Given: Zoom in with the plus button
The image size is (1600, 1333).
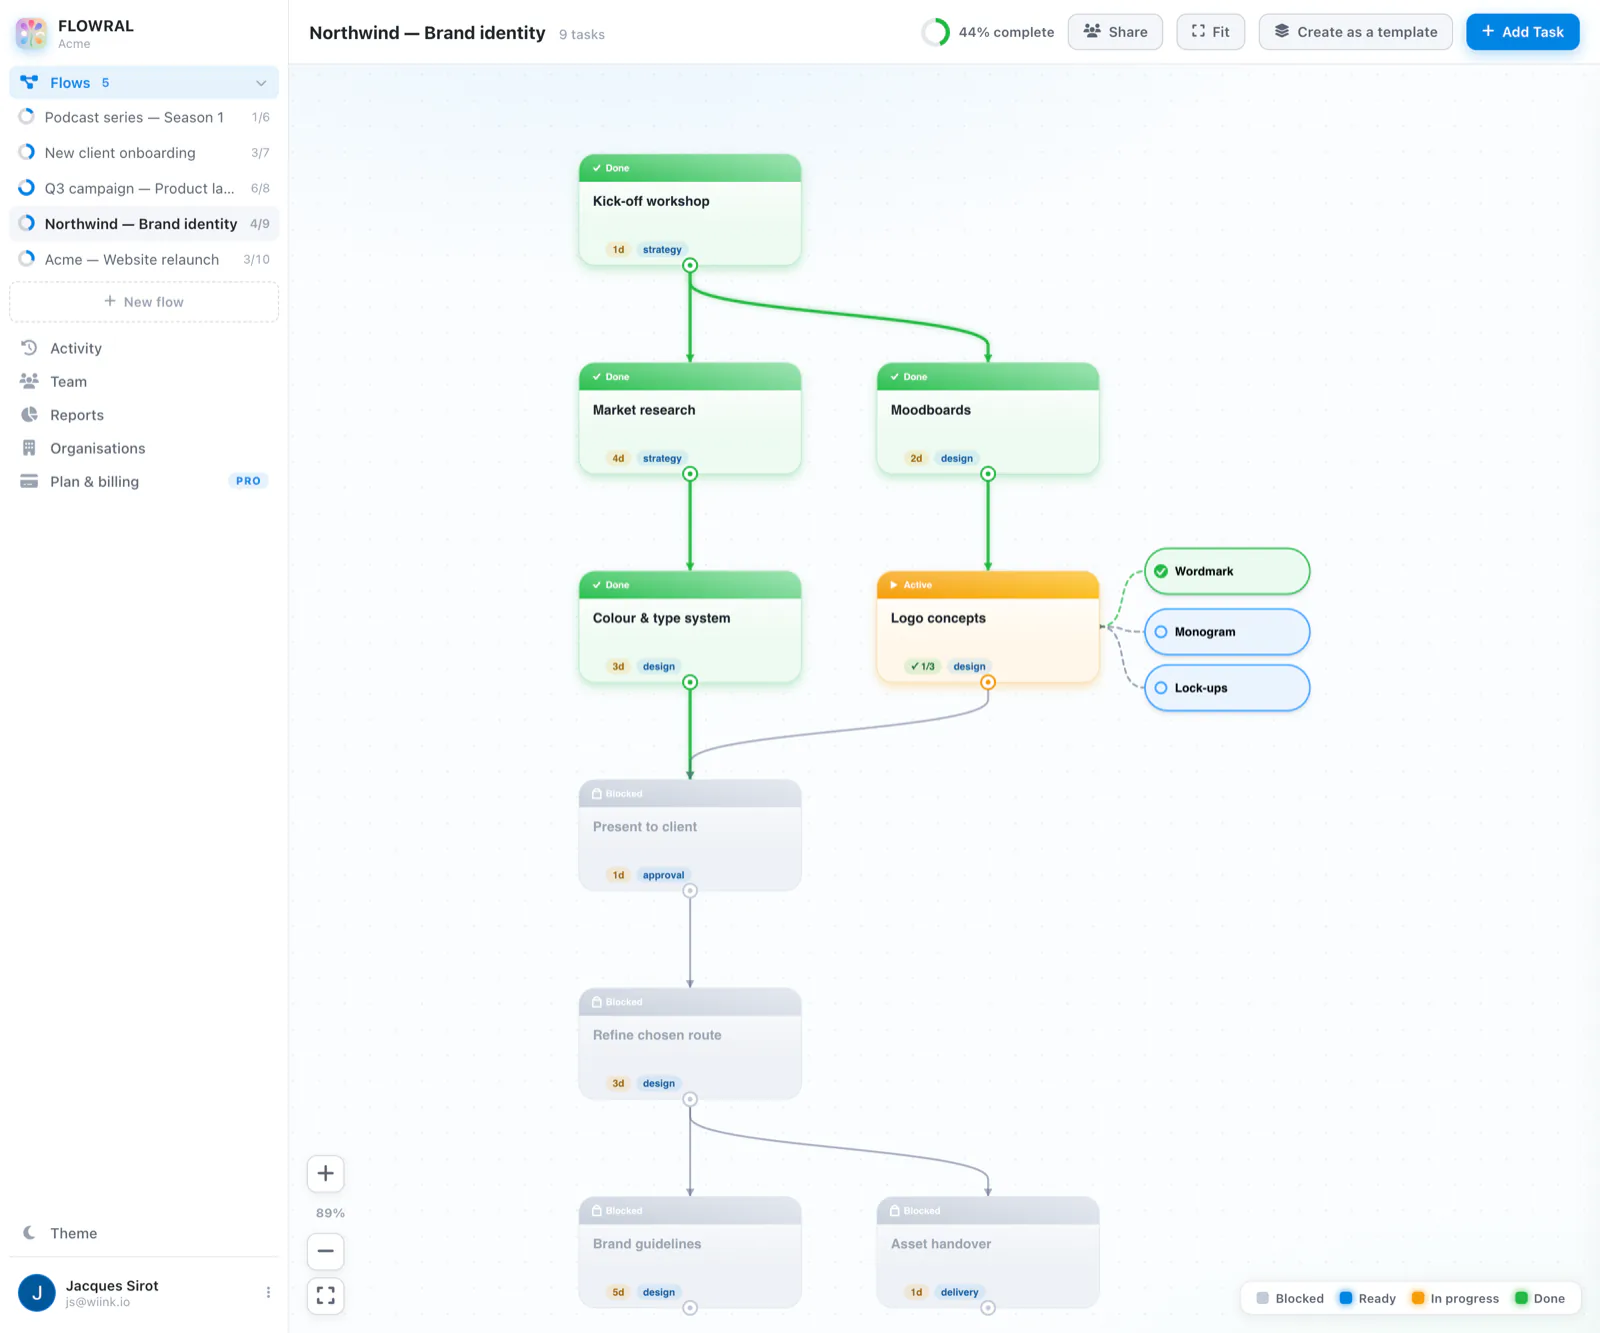Looking at the screenshot, I should tap(325, 1173).
